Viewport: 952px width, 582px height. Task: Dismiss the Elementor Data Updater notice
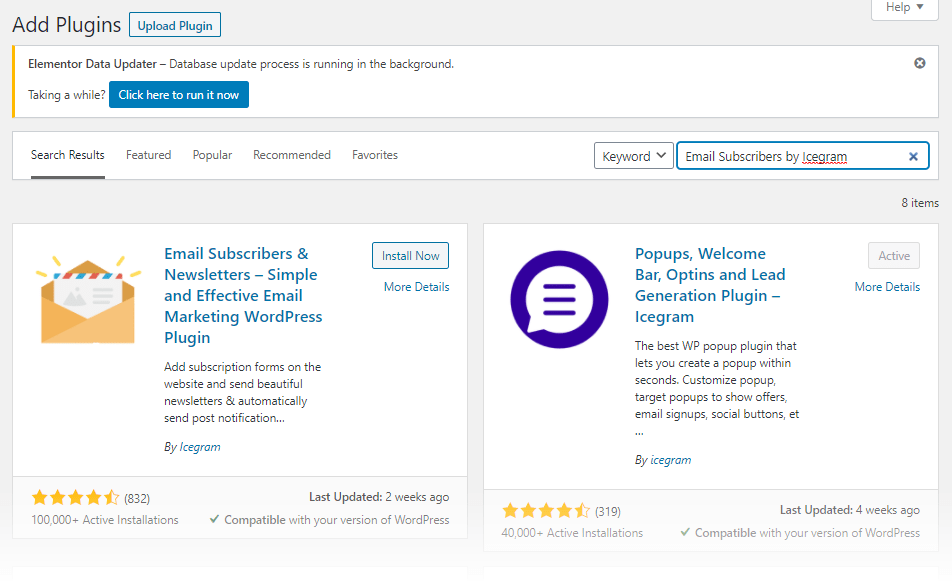coord(920,63)
